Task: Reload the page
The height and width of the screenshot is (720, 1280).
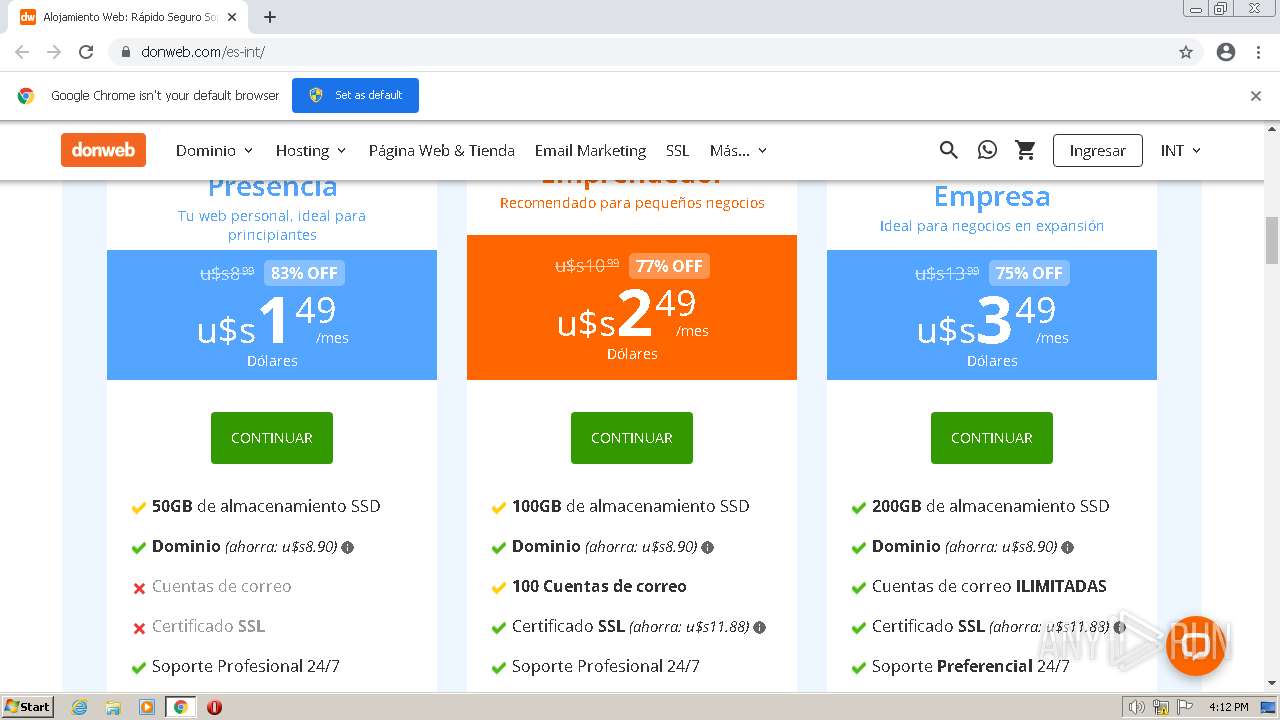Action: pyautogui.click(x=86, y=52)
